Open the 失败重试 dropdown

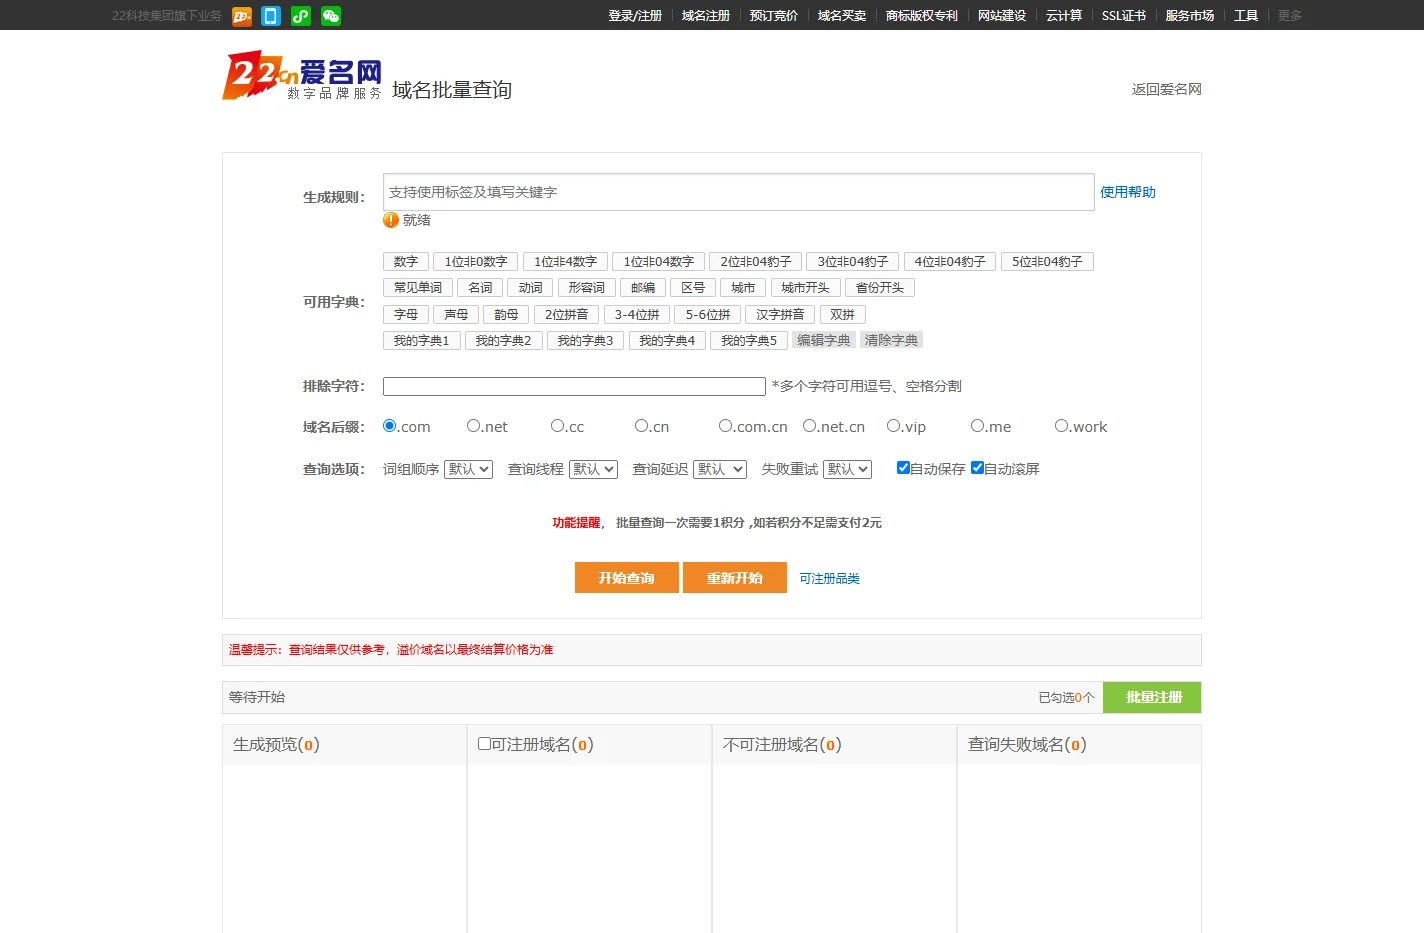pyautogui.click(x=848, y=469)
